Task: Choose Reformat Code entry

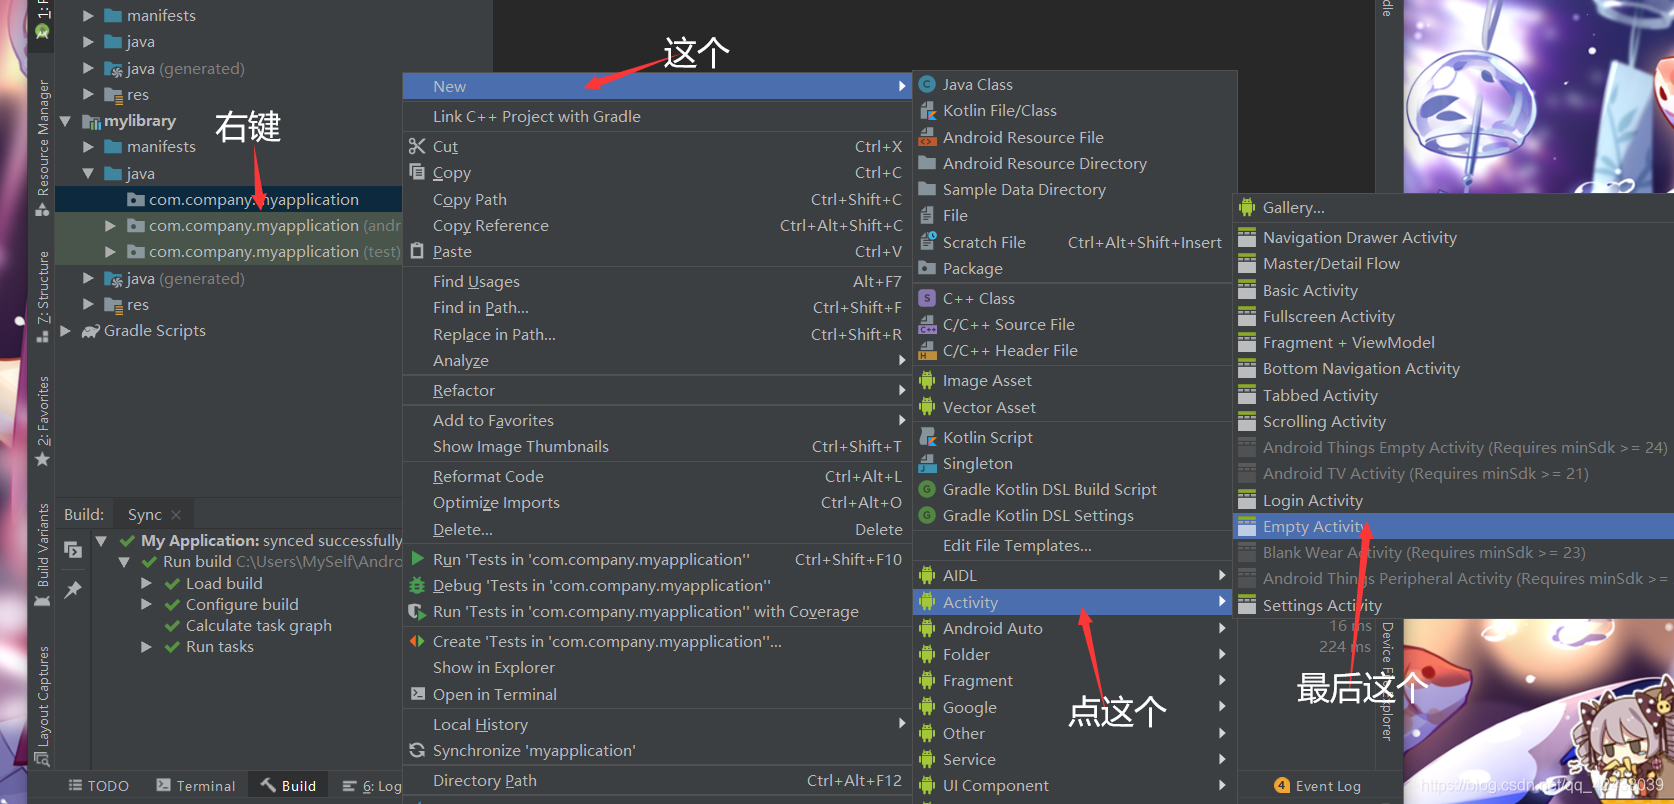Action: pos(657,476)
